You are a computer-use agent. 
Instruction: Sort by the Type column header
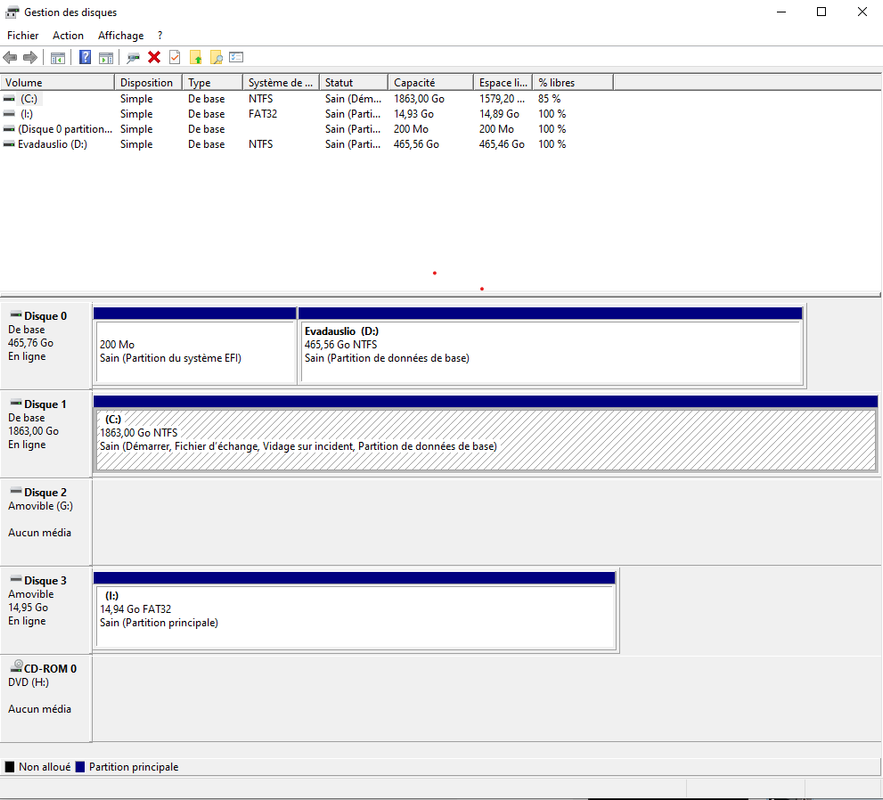click(213, 83)
